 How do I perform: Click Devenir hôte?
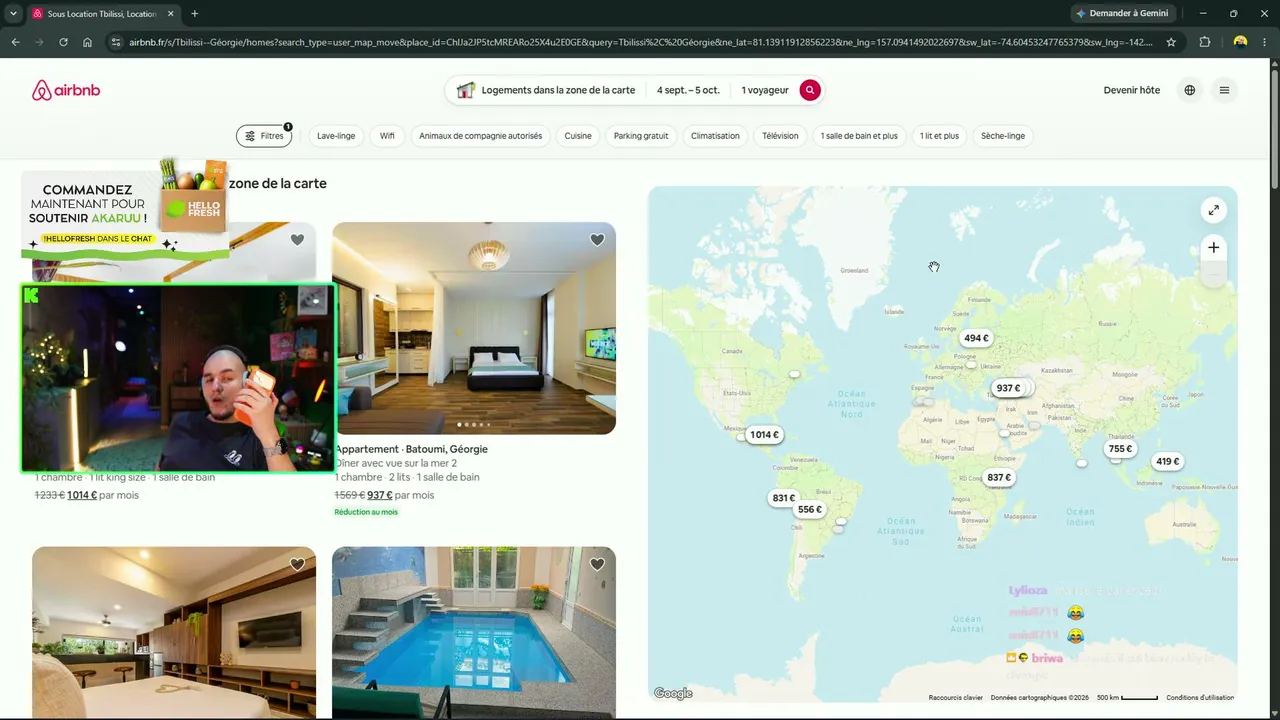pos(1132,90)
